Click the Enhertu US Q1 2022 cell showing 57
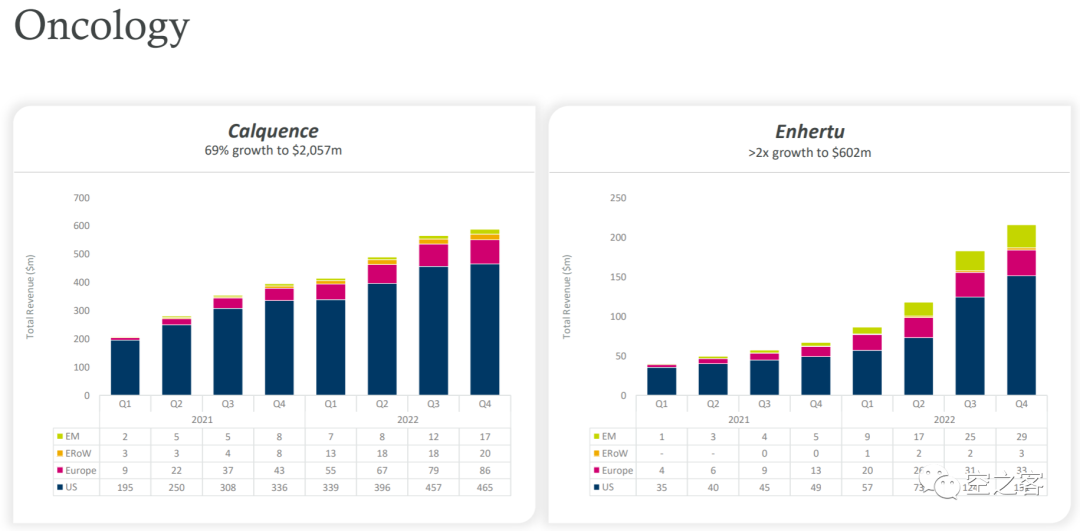Viewport: 1080px width, 531px height. pos(867,488)
